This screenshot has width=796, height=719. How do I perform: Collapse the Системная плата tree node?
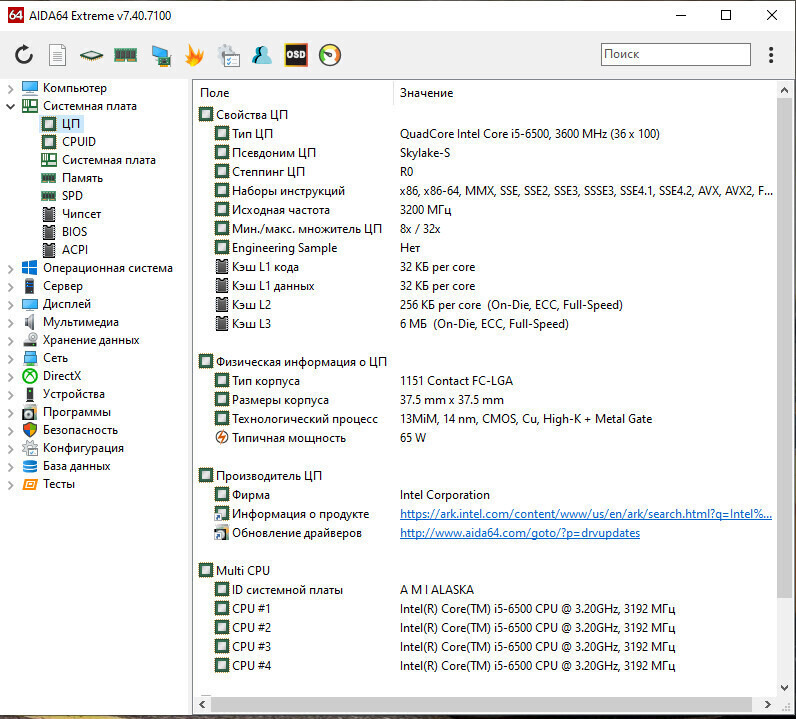[10, 106]
